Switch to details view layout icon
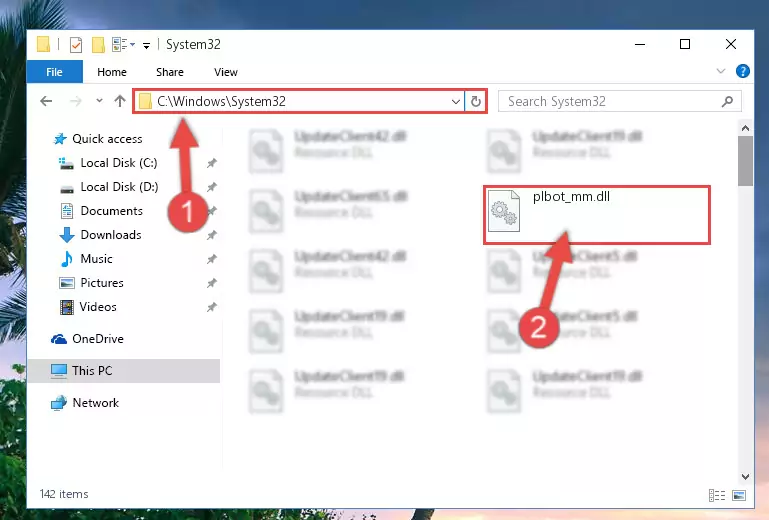Screen dimensions: 769x520 tap(717, 495)
